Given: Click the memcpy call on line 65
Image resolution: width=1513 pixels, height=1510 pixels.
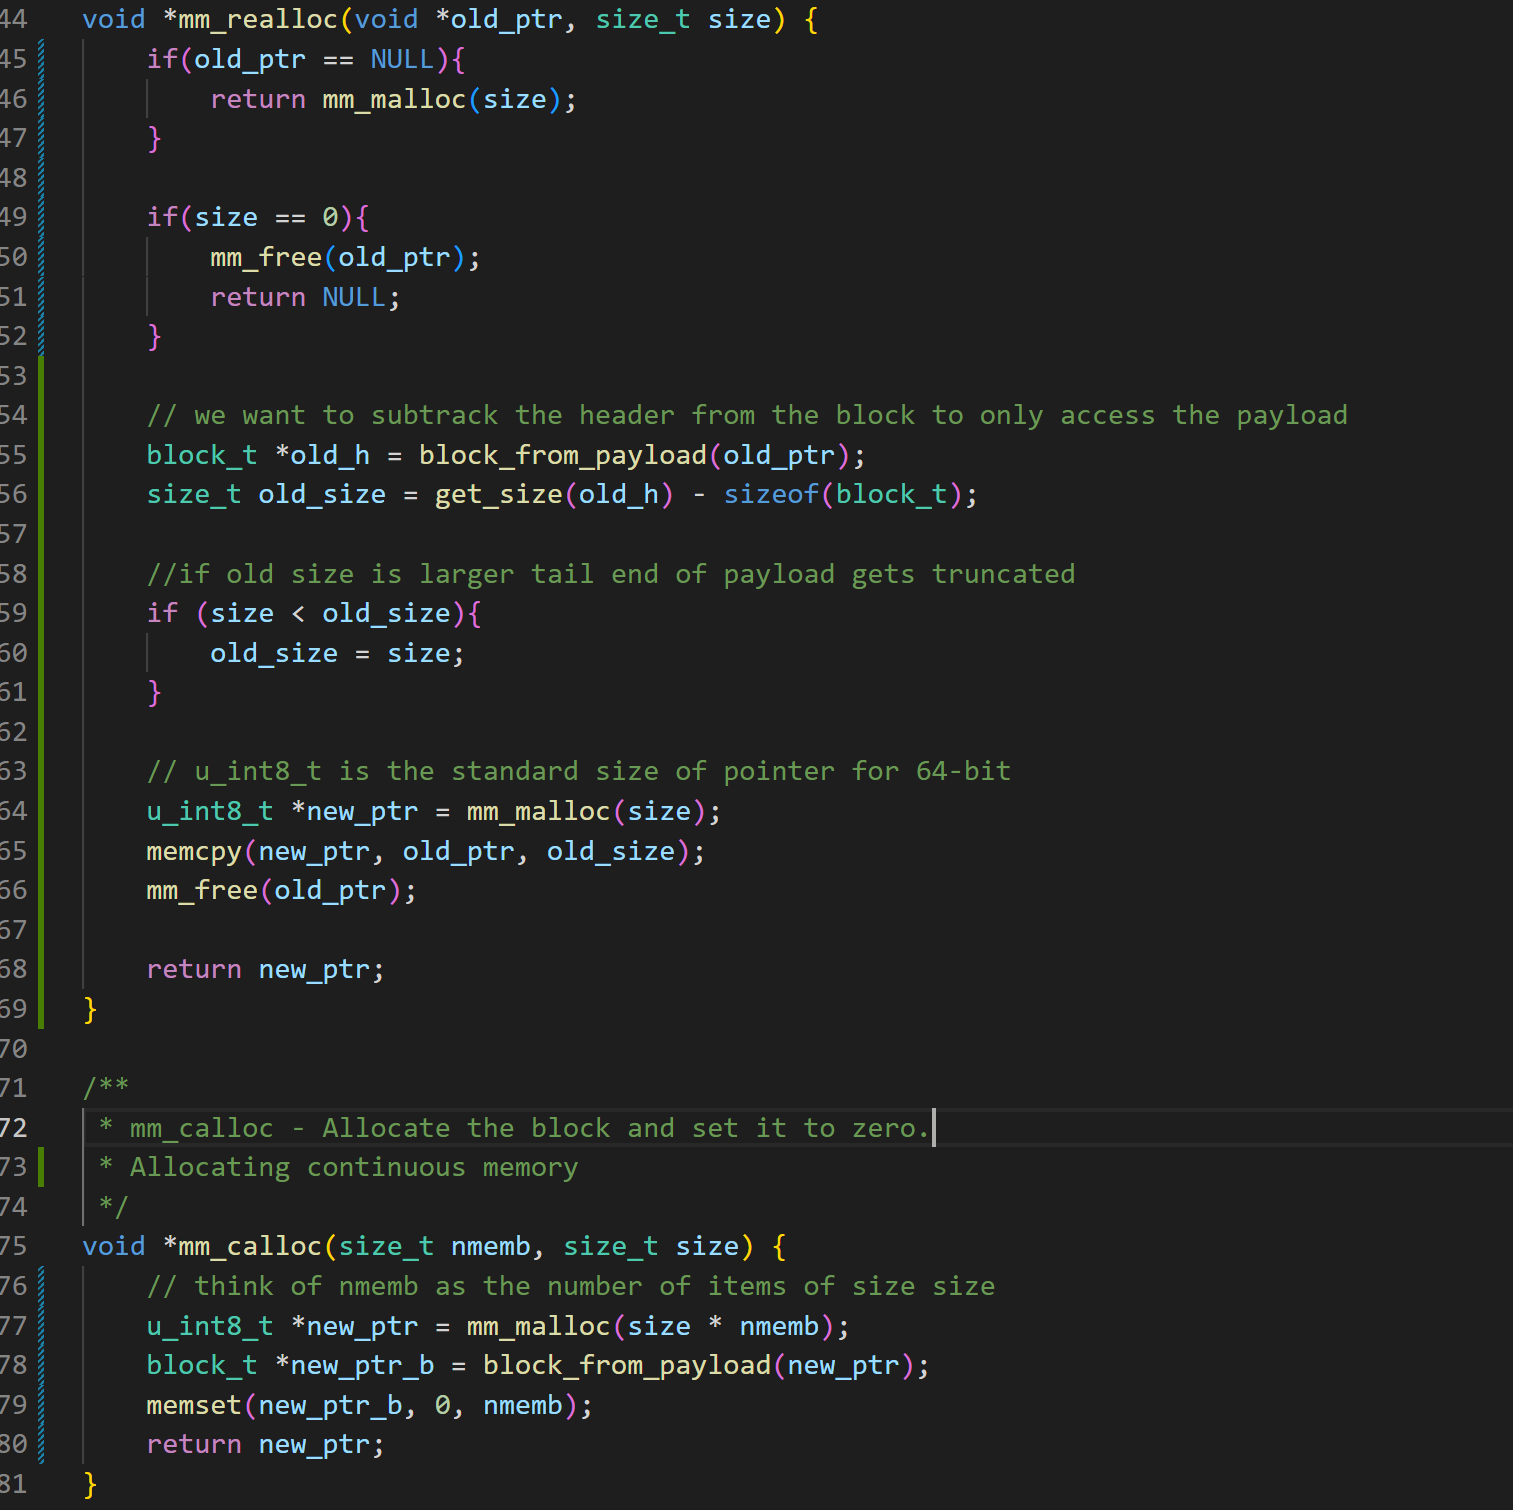Looking at the screenshot, I should coord(194,851).
